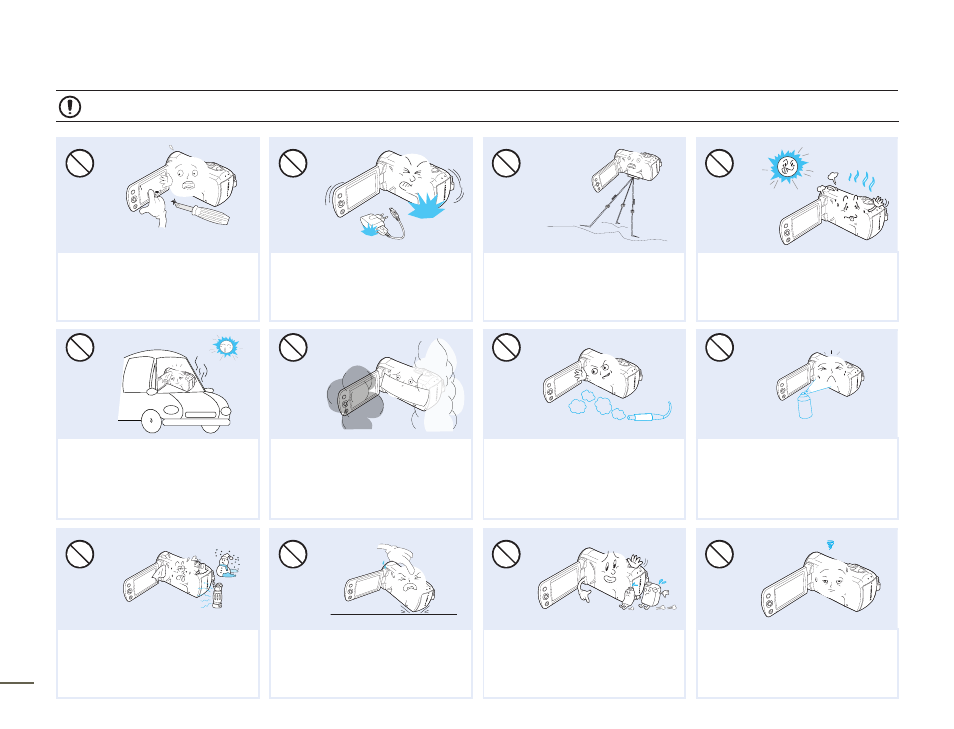The width and height of the screenshot is (954, 729).
Task: Click prohibition sign on exhaust gas panel
Action: 506,347
